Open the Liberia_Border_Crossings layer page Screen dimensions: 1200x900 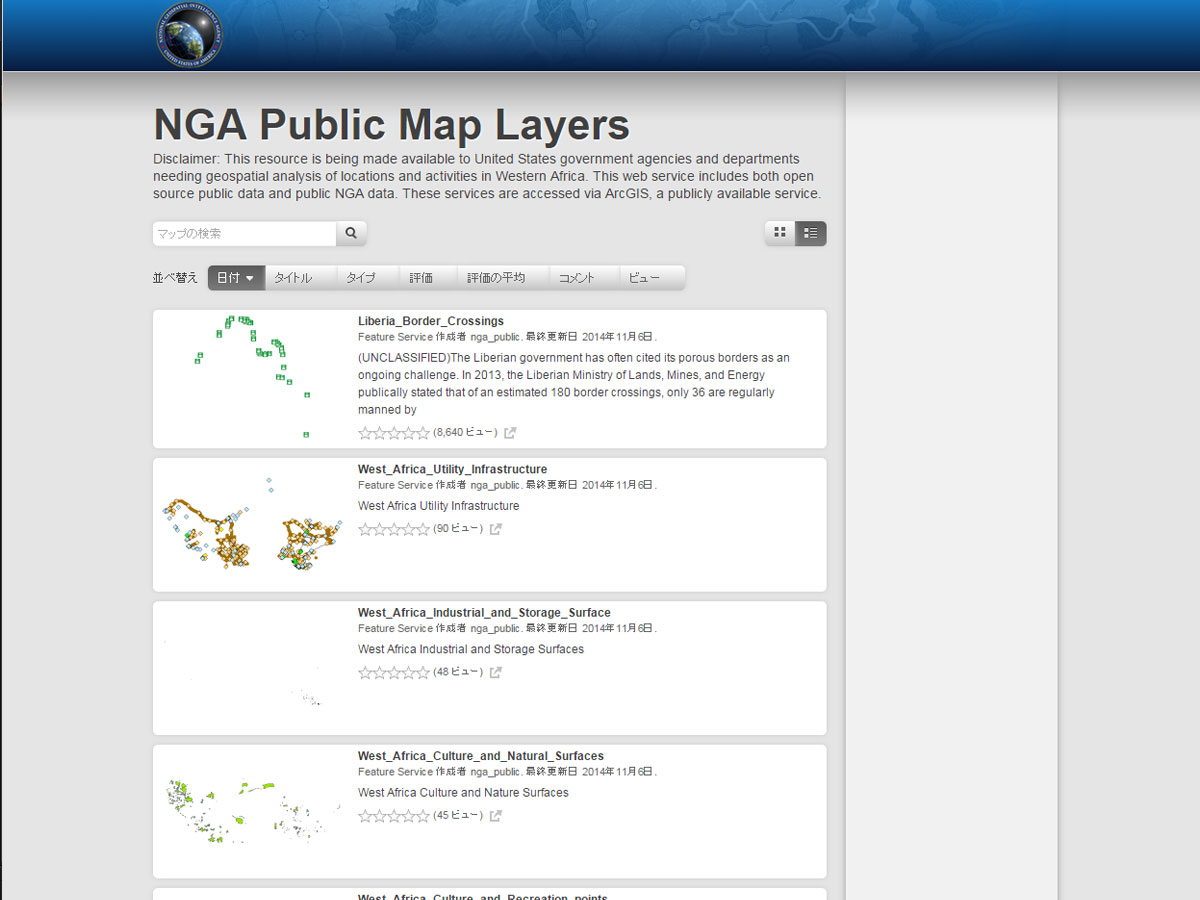pos(431,321)
